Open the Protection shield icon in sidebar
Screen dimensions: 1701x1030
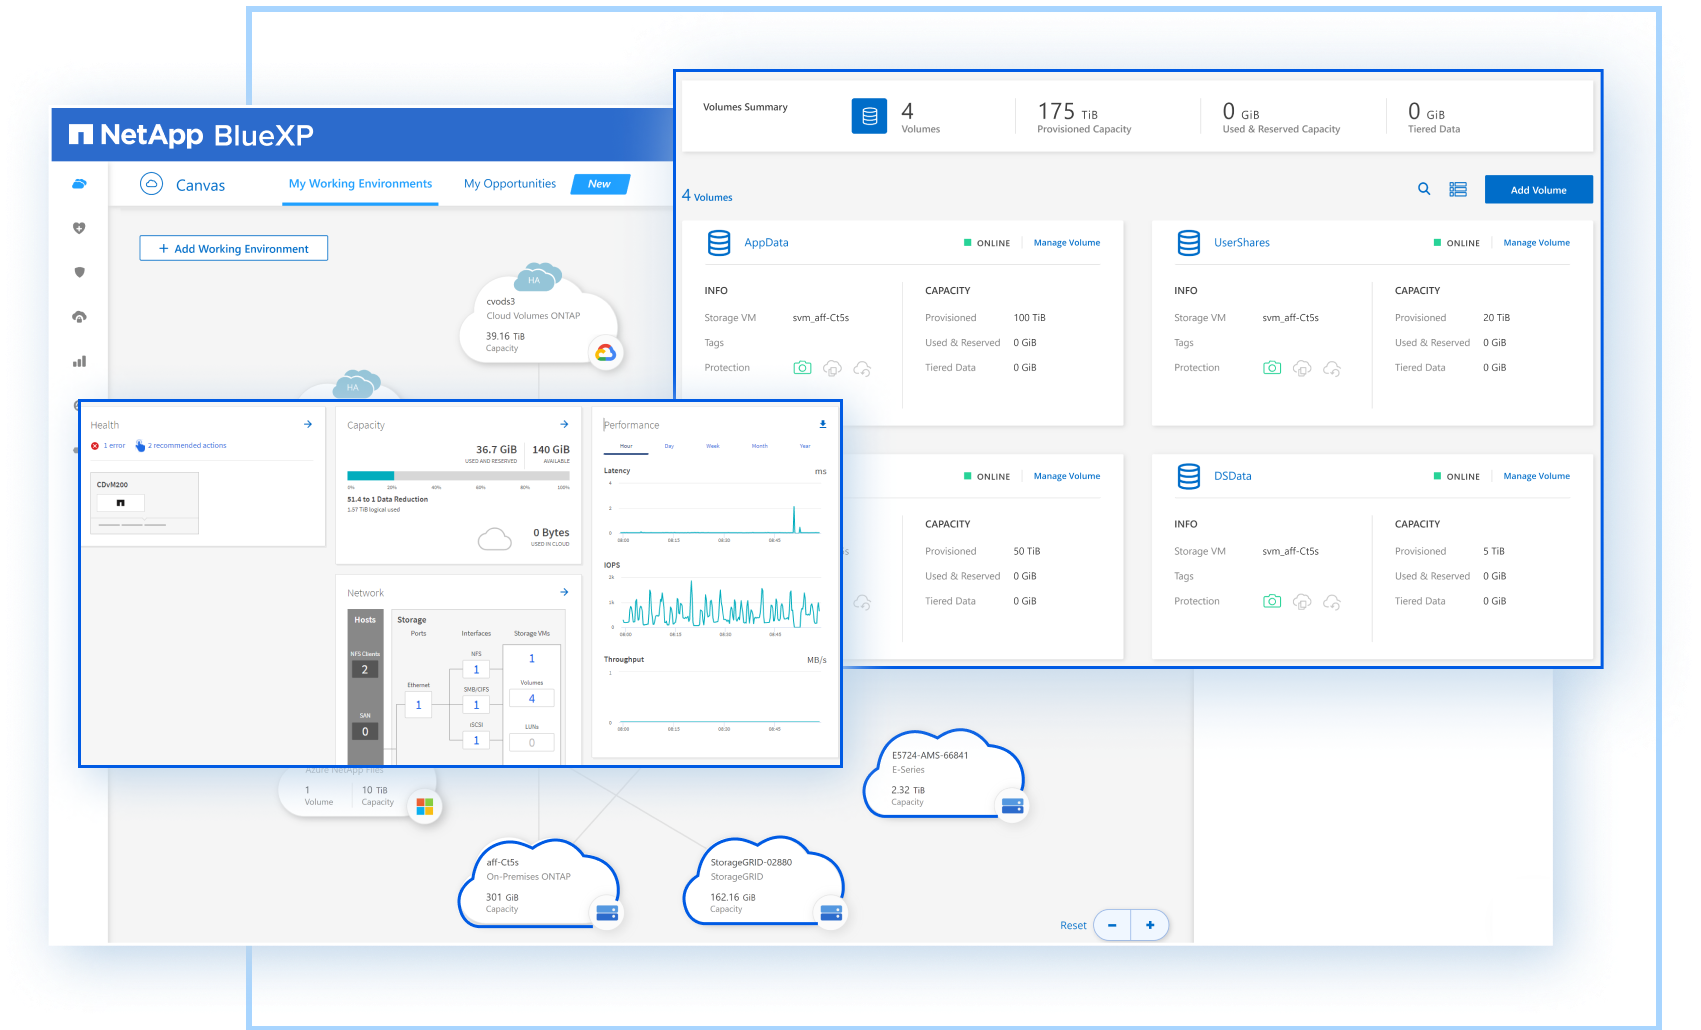coord(79,272)
